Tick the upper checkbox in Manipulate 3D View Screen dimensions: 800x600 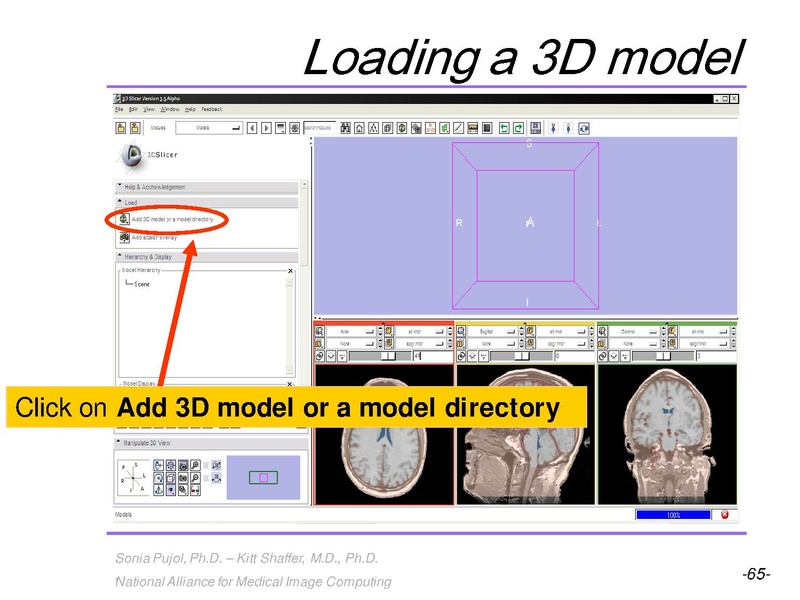tap(206, 465)
